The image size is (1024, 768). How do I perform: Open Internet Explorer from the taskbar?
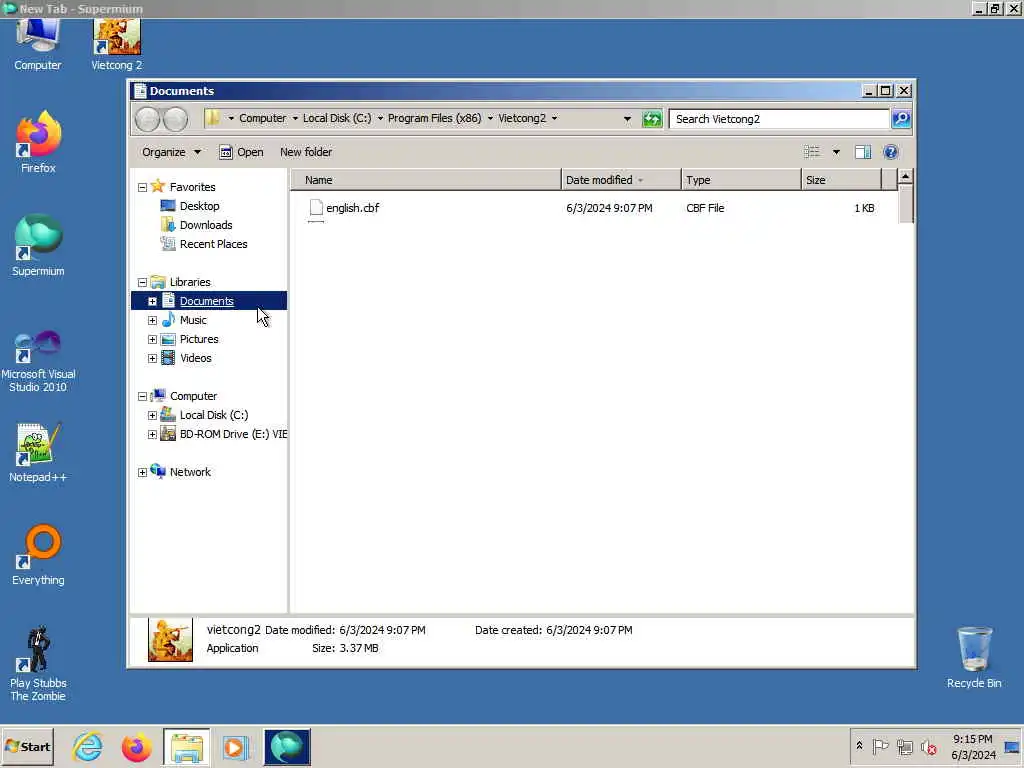pos(88,746)
